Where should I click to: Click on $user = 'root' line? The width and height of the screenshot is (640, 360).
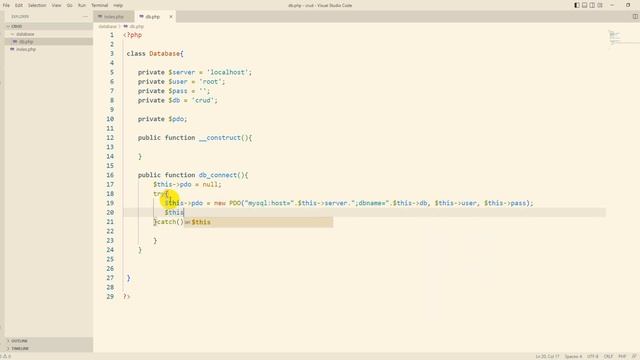tap(181, 82)
